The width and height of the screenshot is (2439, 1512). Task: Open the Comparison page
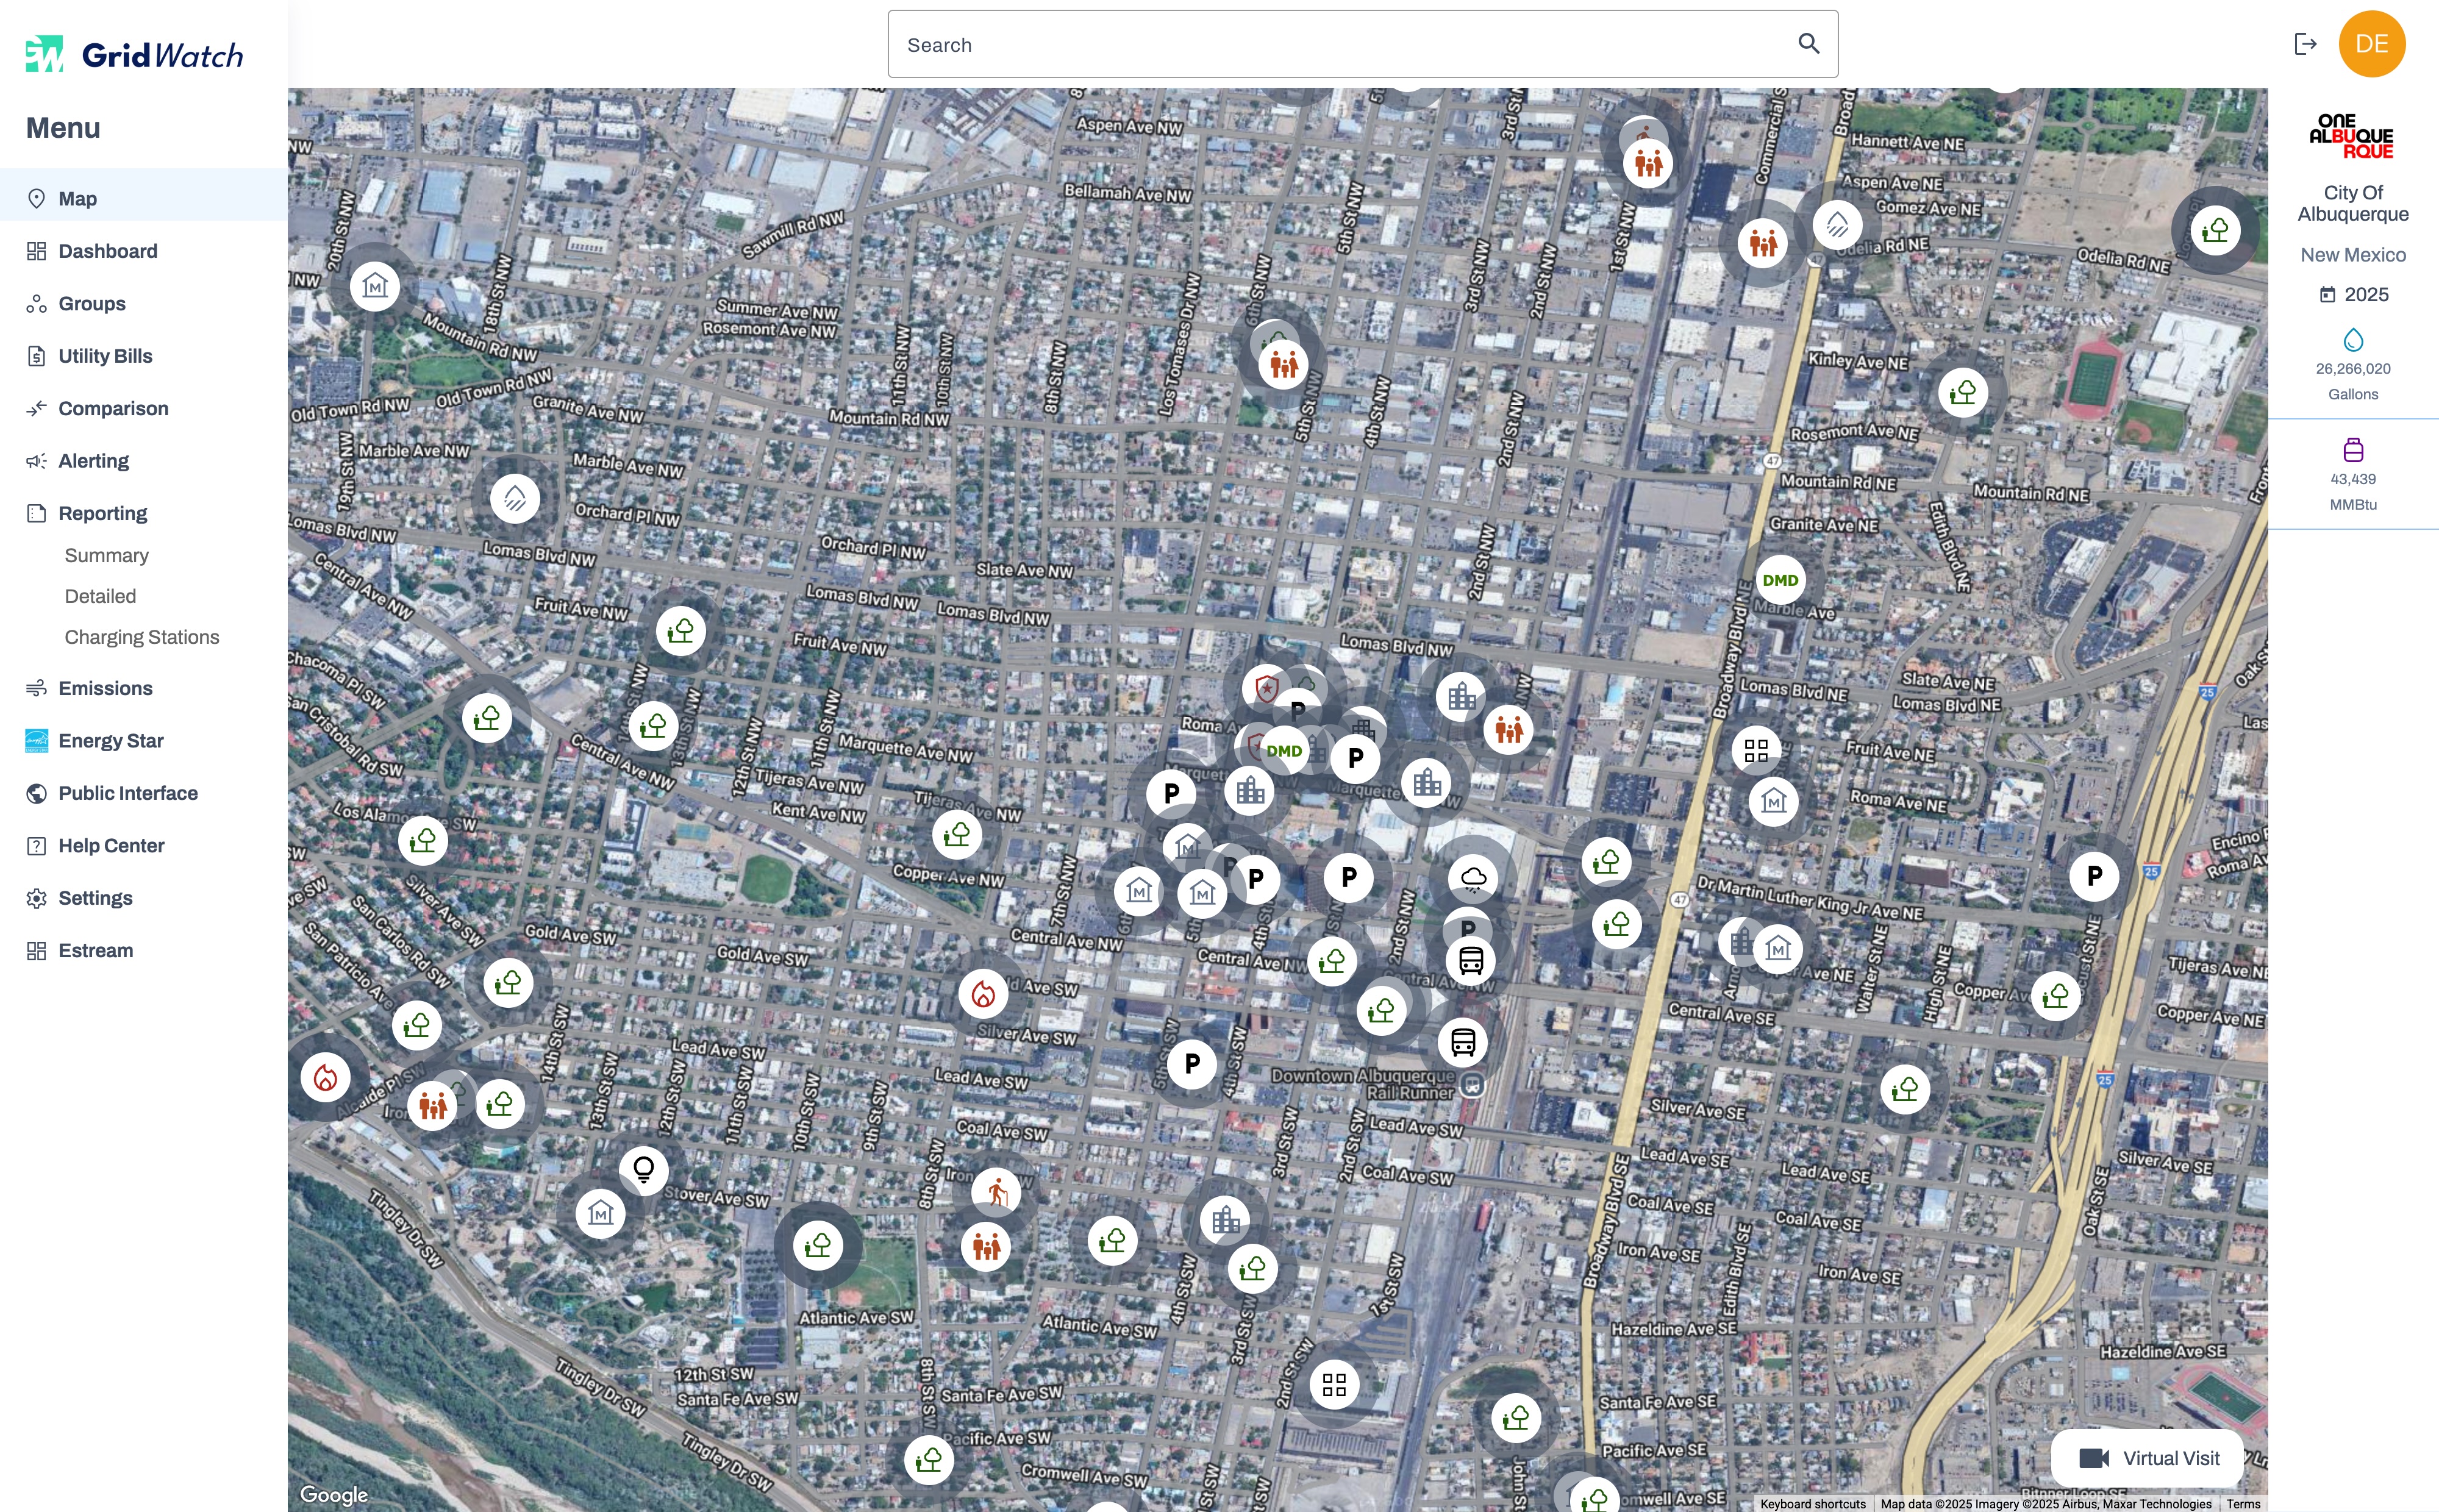pos(144,408)
